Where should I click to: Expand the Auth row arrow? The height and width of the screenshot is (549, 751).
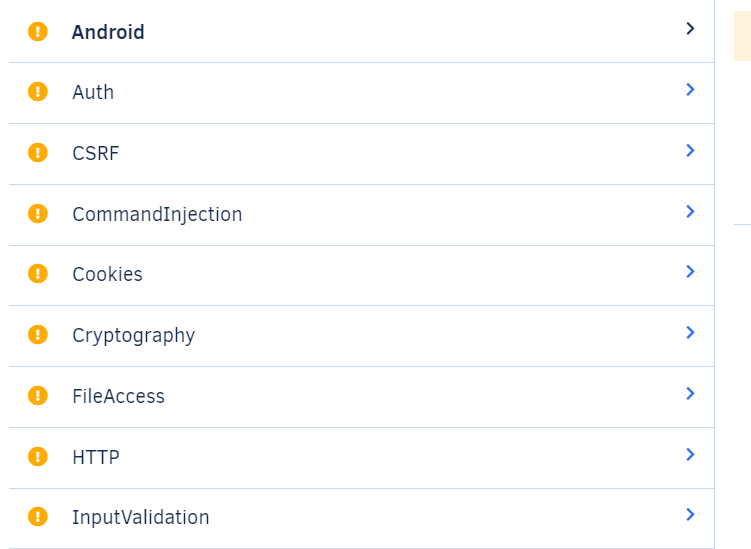click(x=690, y=90)
